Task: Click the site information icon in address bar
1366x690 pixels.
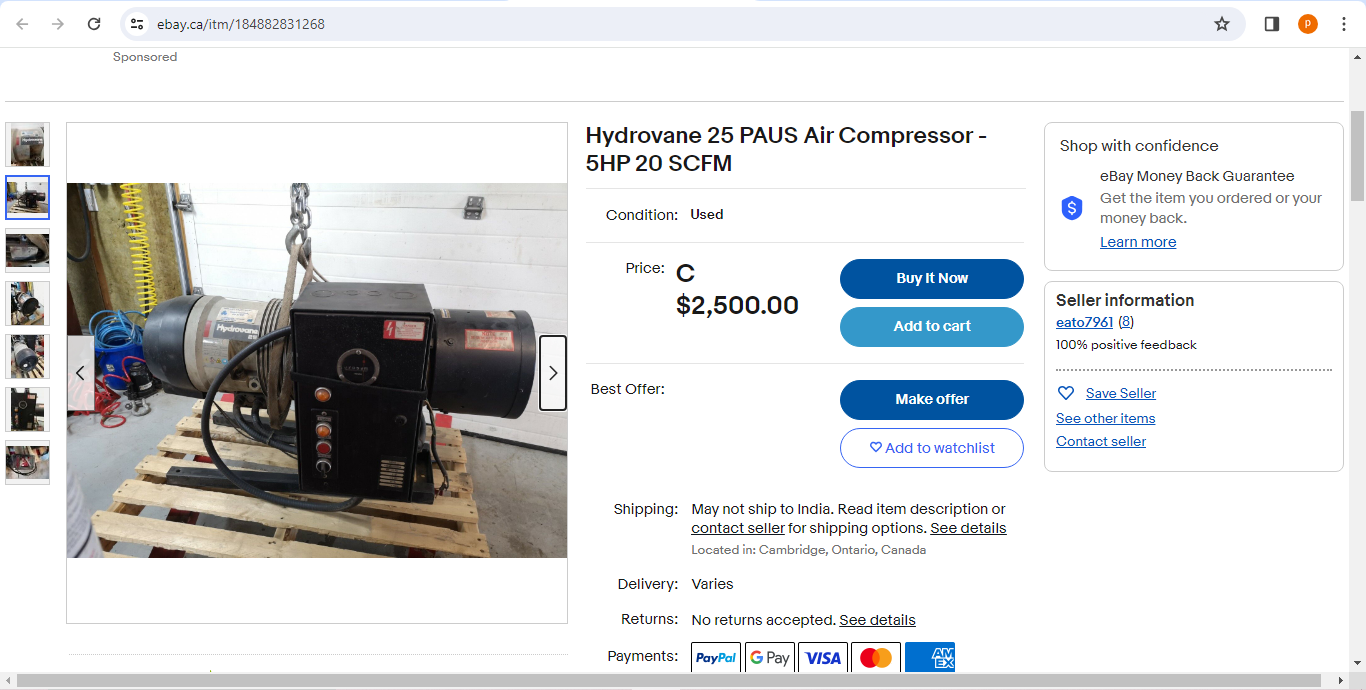Action: pos(138,24)
